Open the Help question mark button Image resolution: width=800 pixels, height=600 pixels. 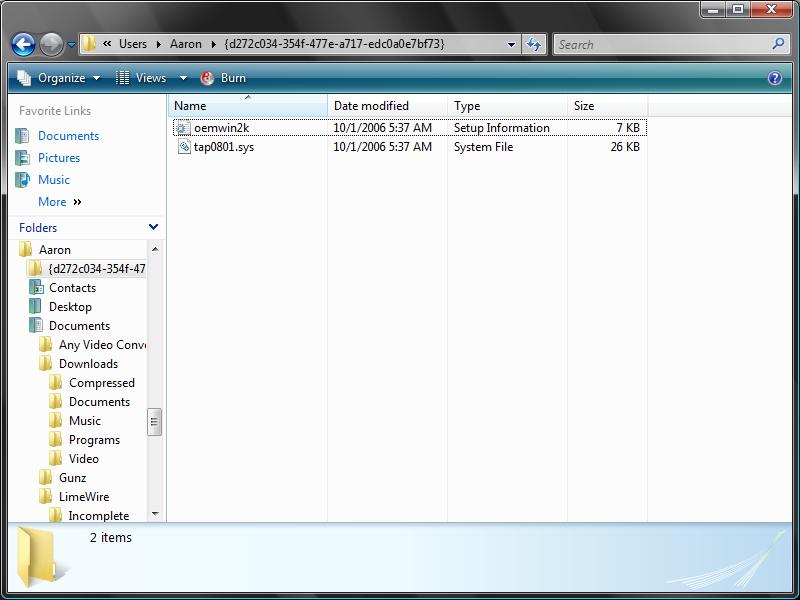(774, 78)
